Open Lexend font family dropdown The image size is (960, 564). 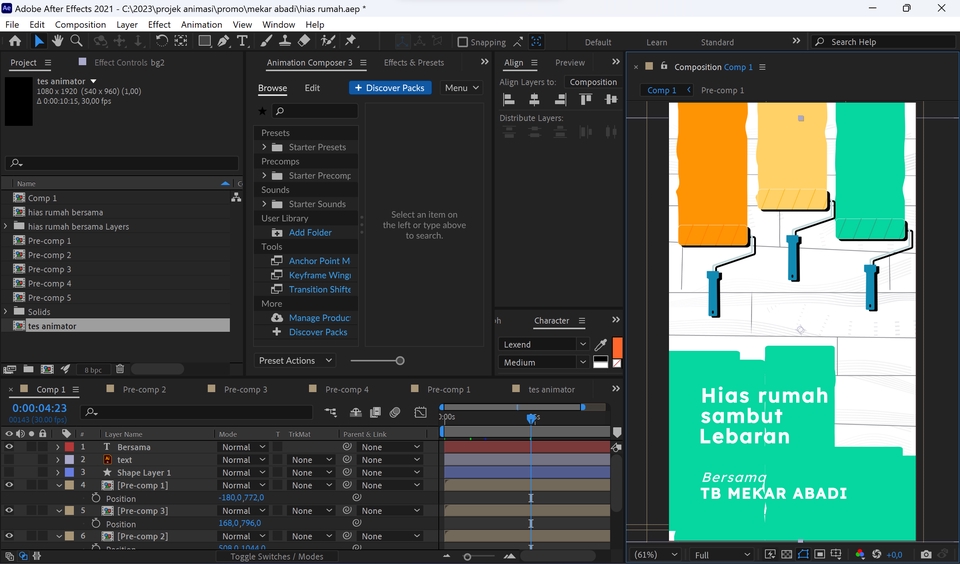pyautogui.click(x=544, y=344)
